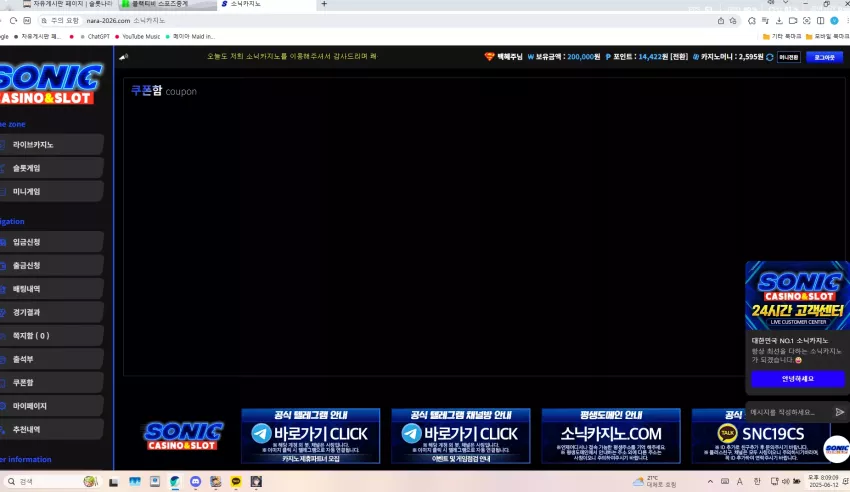Click the 평생도메인 안내 banner
This screenshot has width=850, height=492.
pyautogui.click(x=611, y=436)
